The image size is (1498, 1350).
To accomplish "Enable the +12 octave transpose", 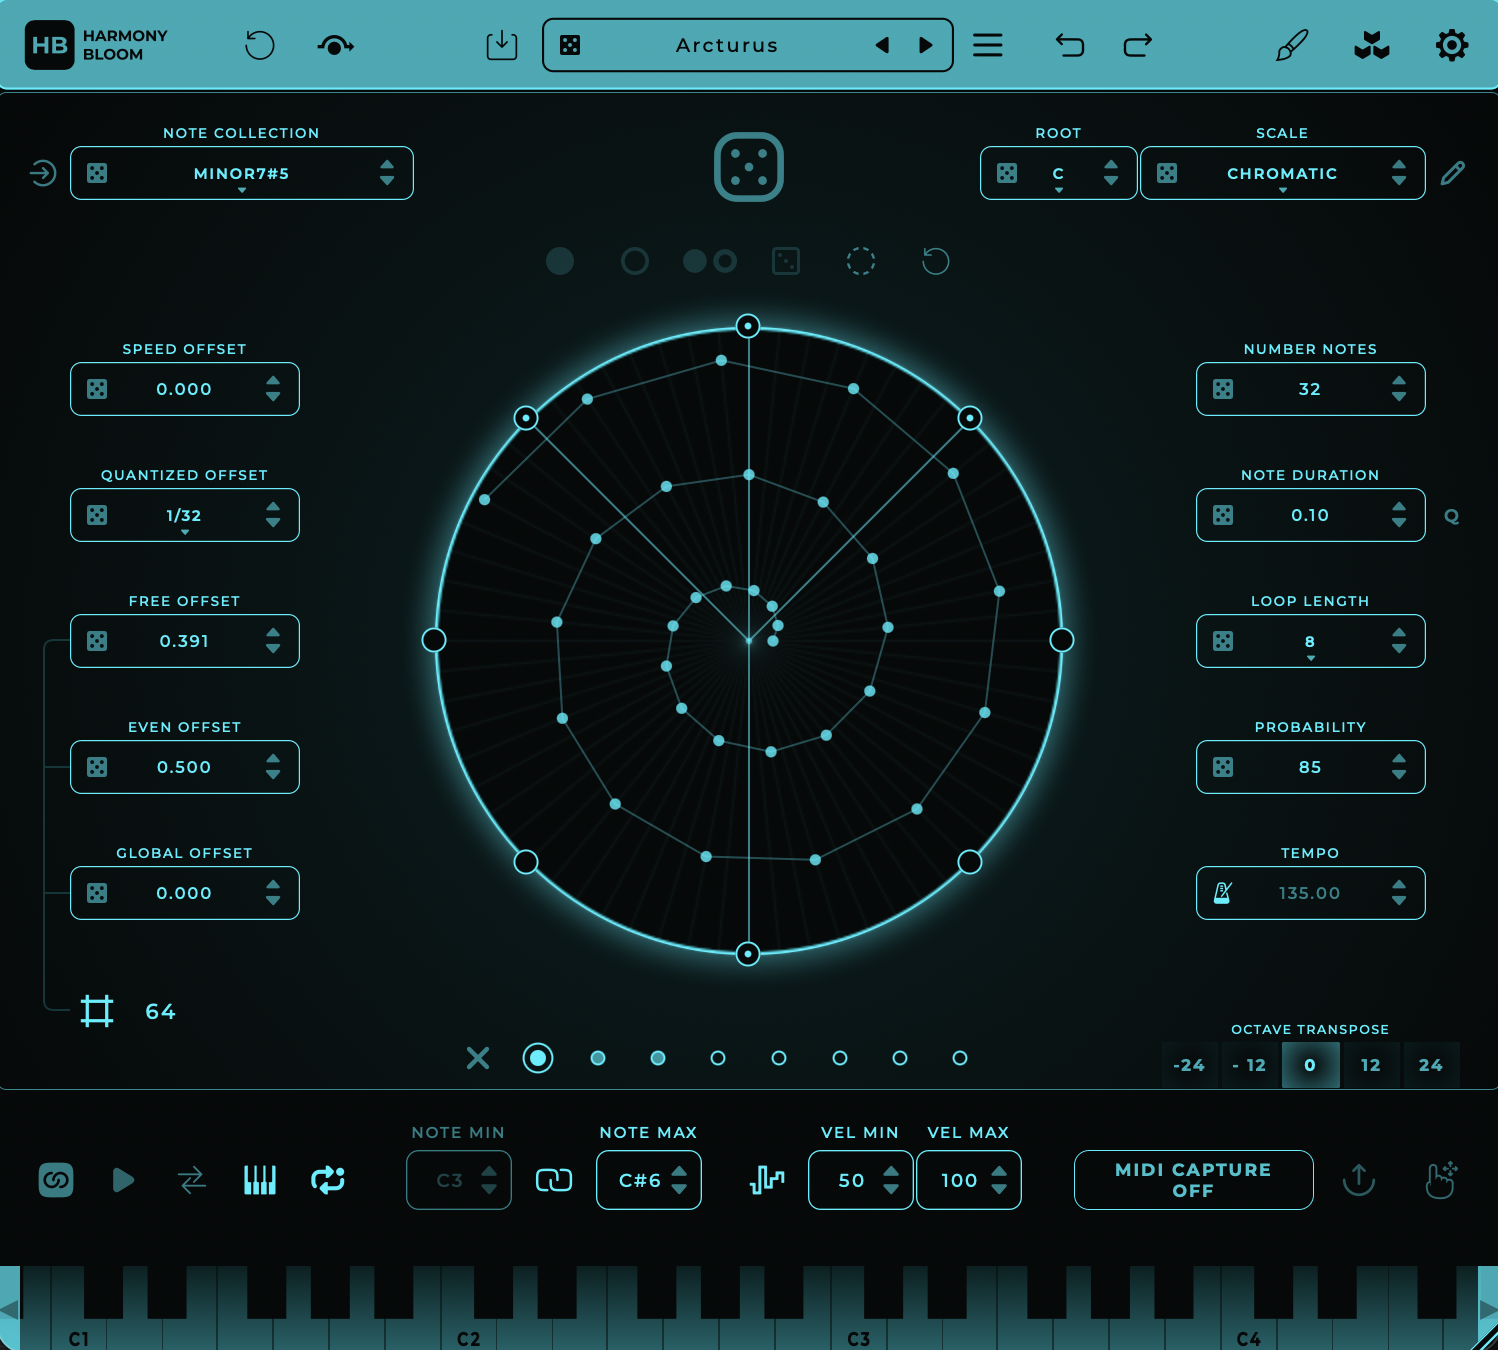I will 1370,1065.
